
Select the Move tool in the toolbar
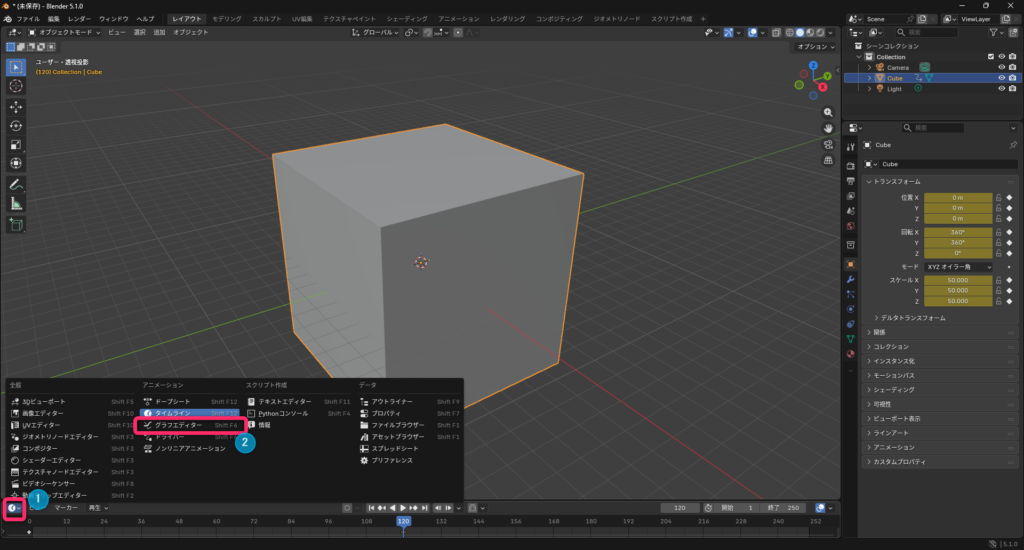pyautogui.click(x=16, y=106)
